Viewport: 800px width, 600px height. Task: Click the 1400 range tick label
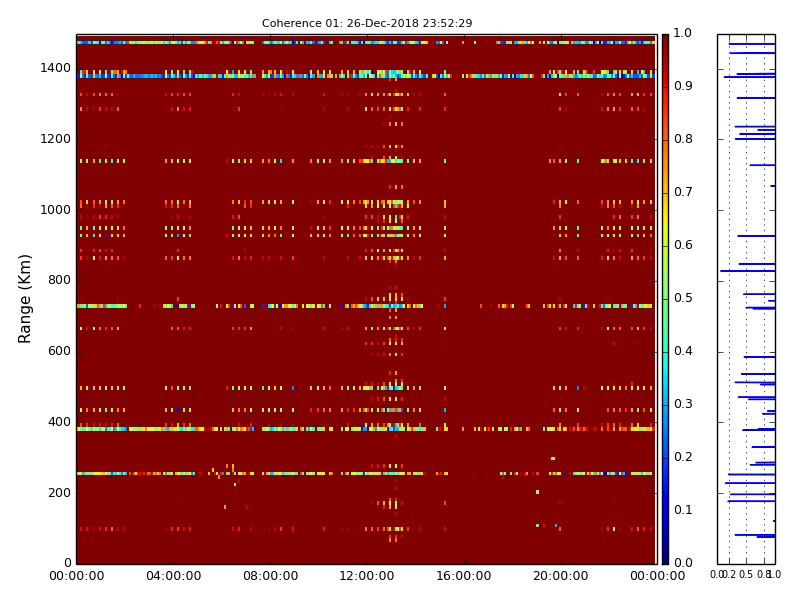click(x=56, y=68)
